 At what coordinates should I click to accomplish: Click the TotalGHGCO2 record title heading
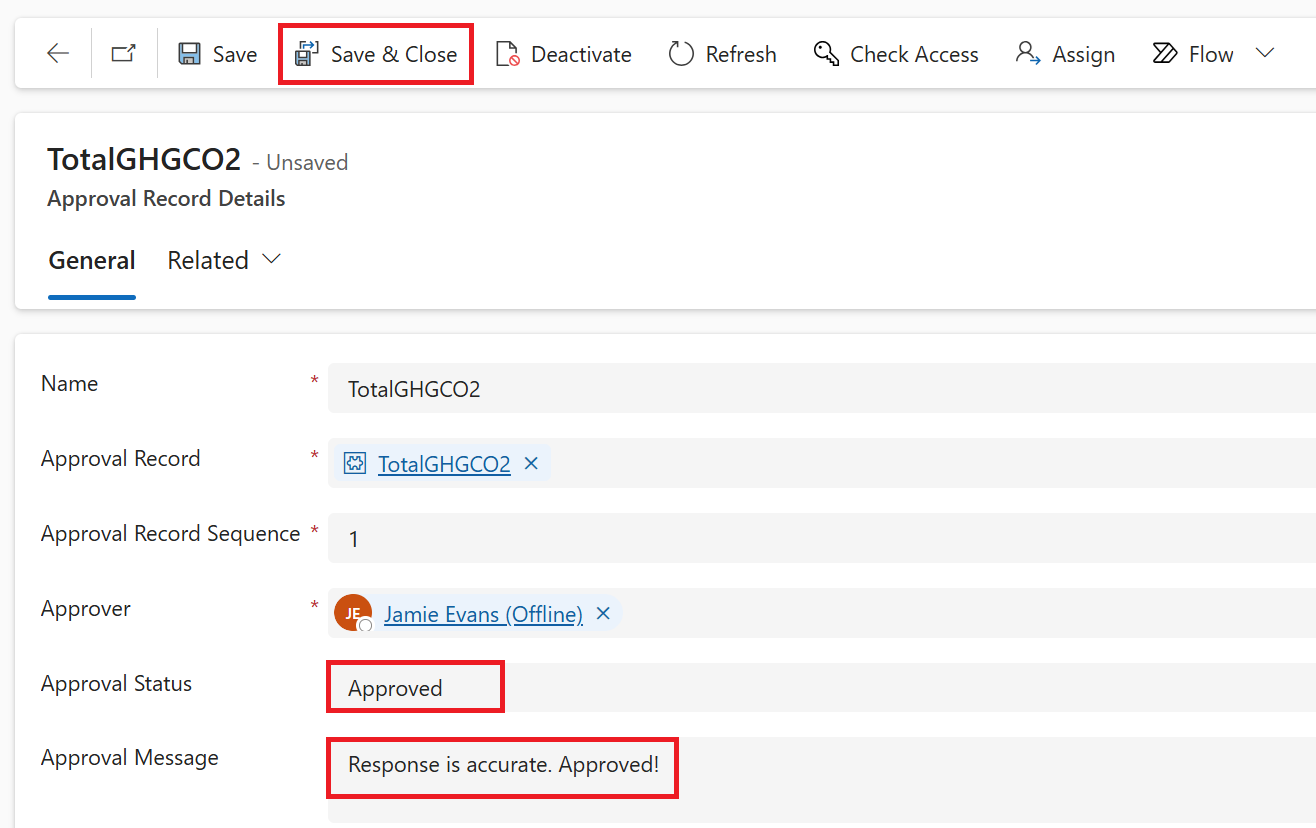[144, 160]
